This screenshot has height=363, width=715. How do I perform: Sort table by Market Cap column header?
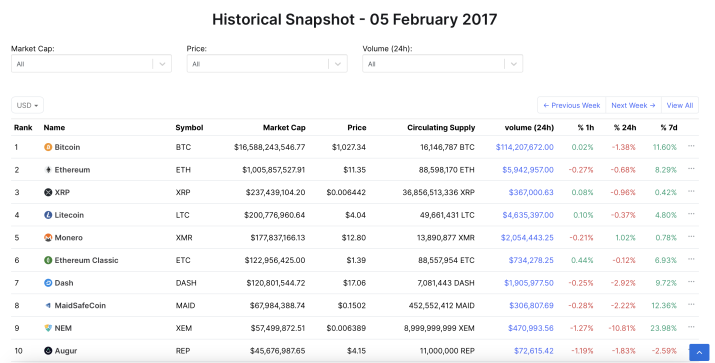[284, 128]
